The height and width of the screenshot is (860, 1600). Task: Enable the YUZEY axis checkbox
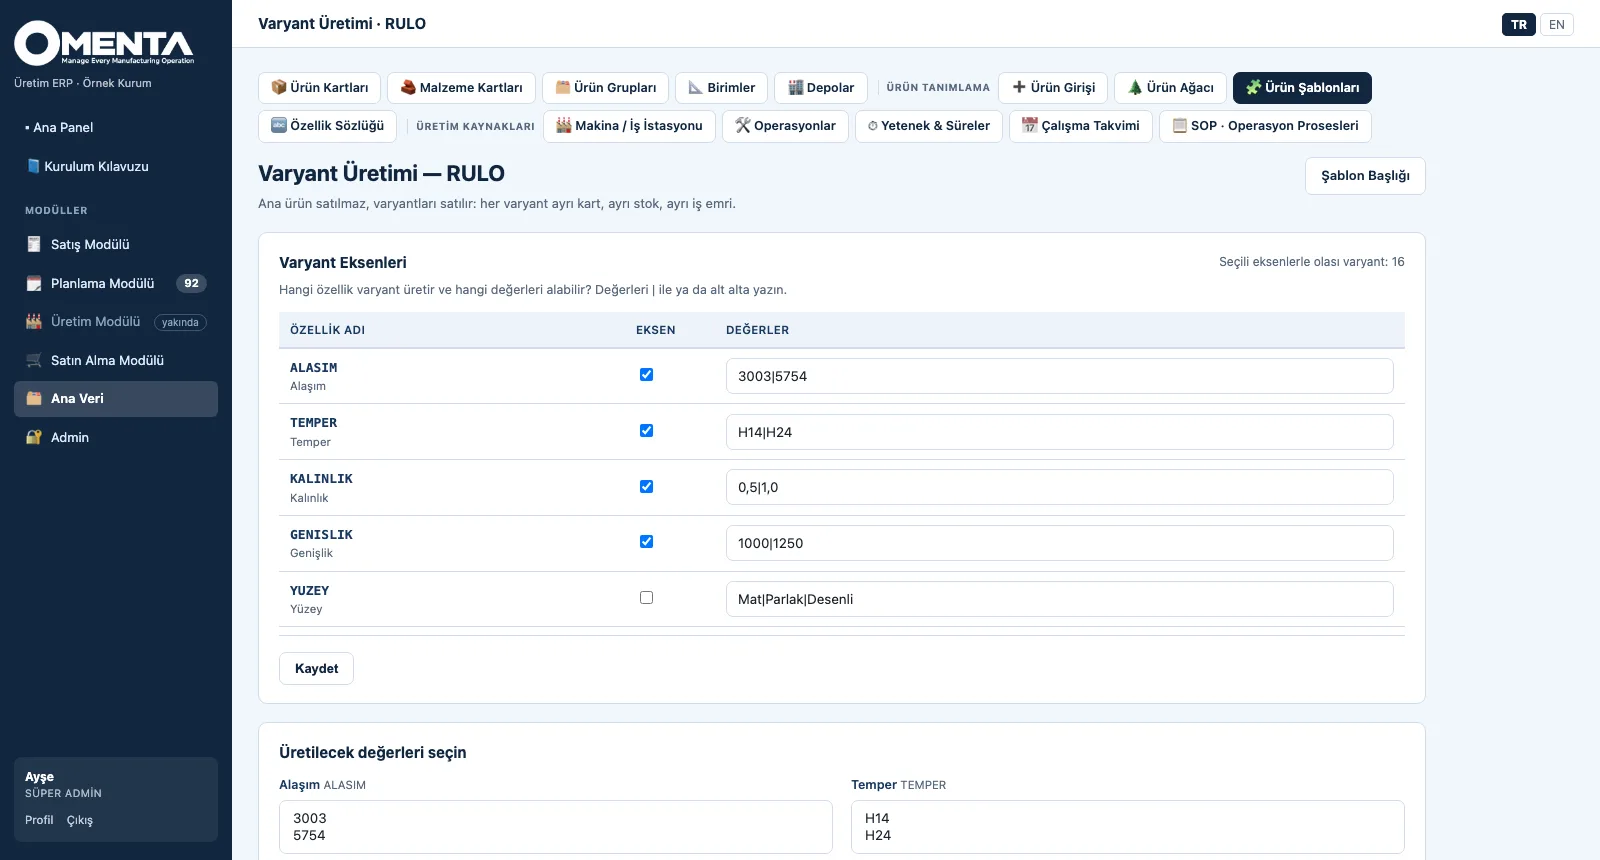coord(646,598)
